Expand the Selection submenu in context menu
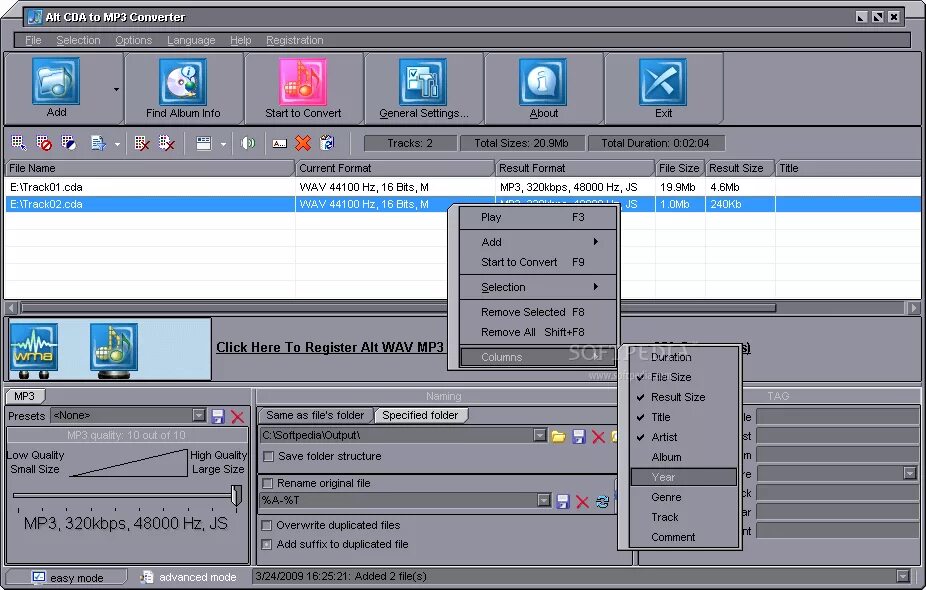This screenshot has height=590, width=926. pyautogui.click(x=538, y=287)
